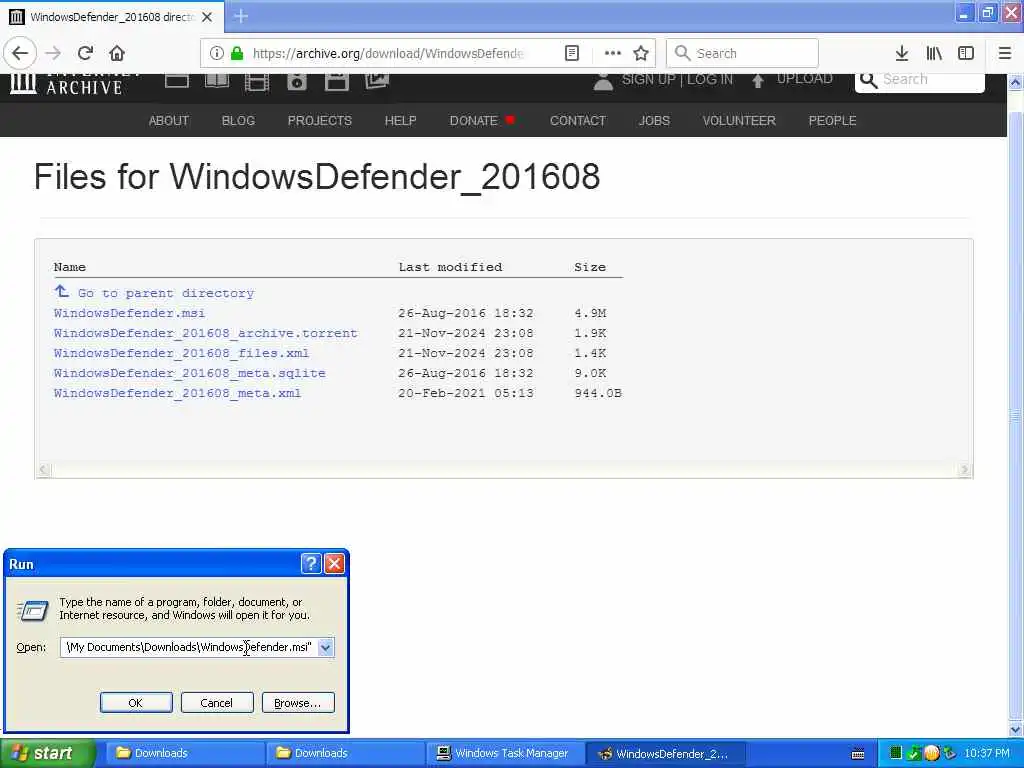This screenshot has height=768, width=1024.
Task: Click the LOG IN link
Action: [x=710, y=80]
